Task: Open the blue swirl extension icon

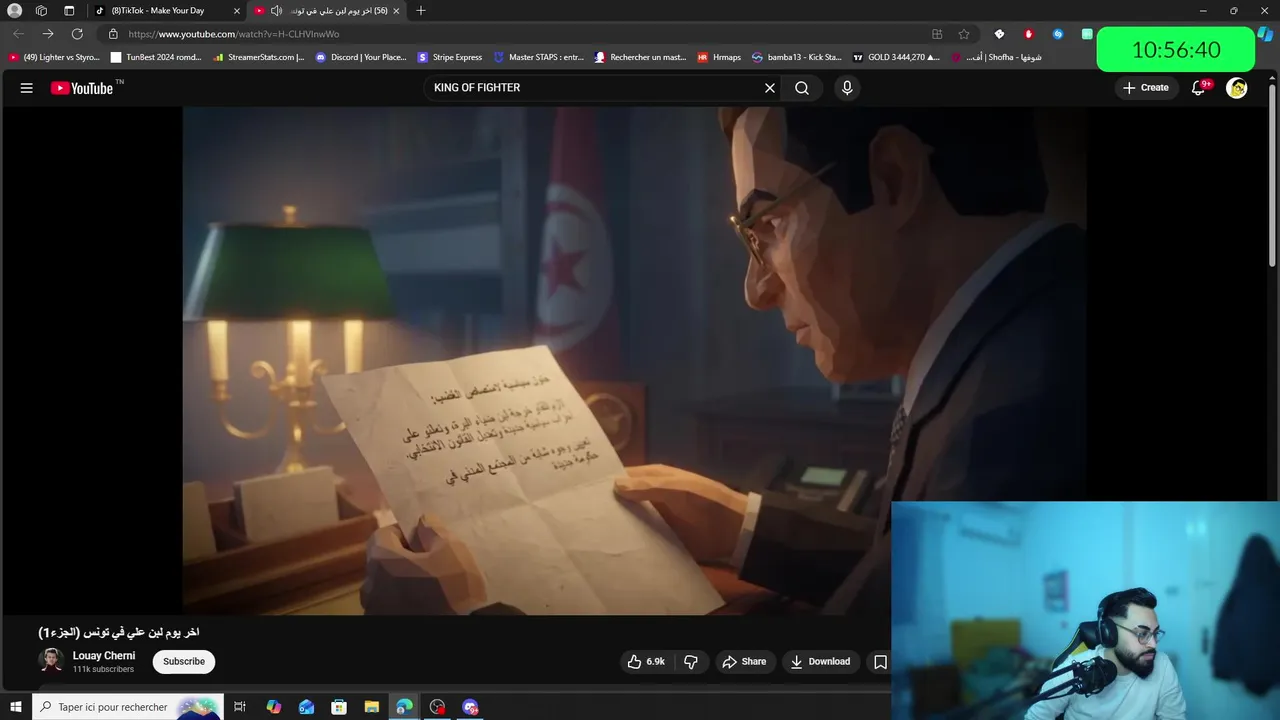Action: (1058, 34)
